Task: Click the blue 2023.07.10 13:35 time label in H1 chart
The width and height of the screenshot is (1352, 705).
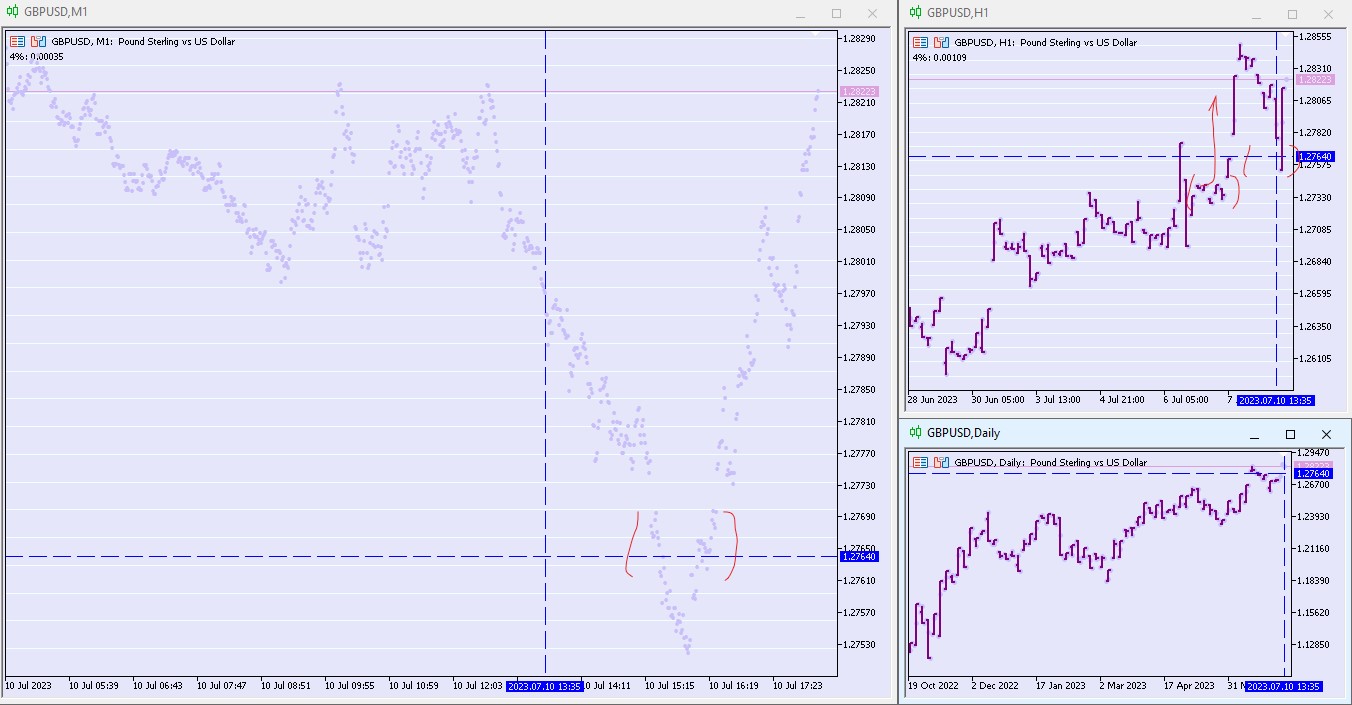Action: point(1275,400)
